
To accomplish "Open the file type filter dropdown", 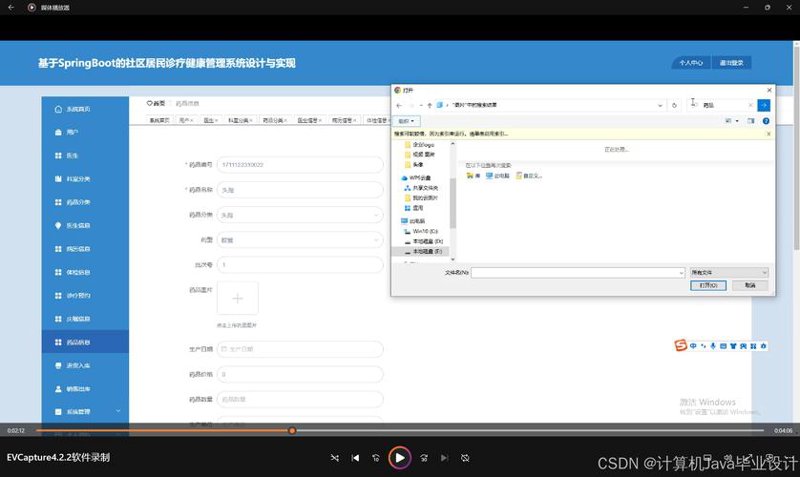I will tap(729, 272).
